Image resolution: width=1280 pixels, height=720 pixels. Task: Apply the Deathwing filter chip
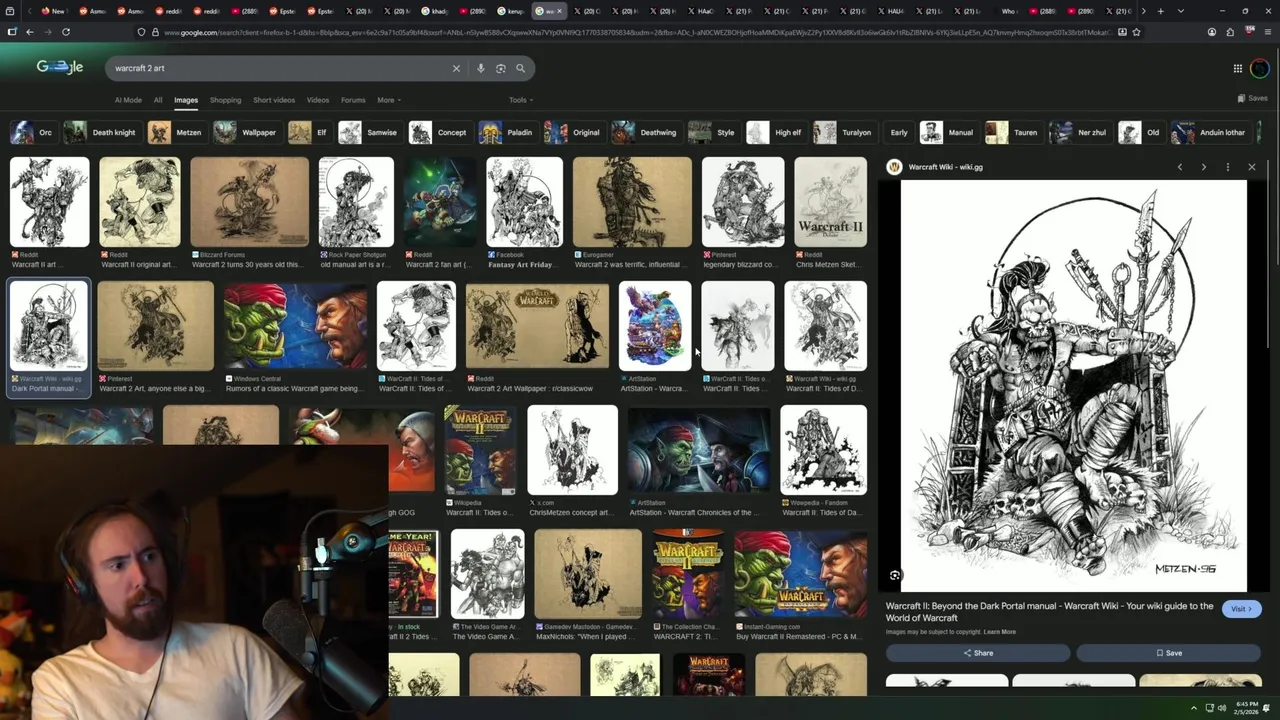click(x=645, y=132)
